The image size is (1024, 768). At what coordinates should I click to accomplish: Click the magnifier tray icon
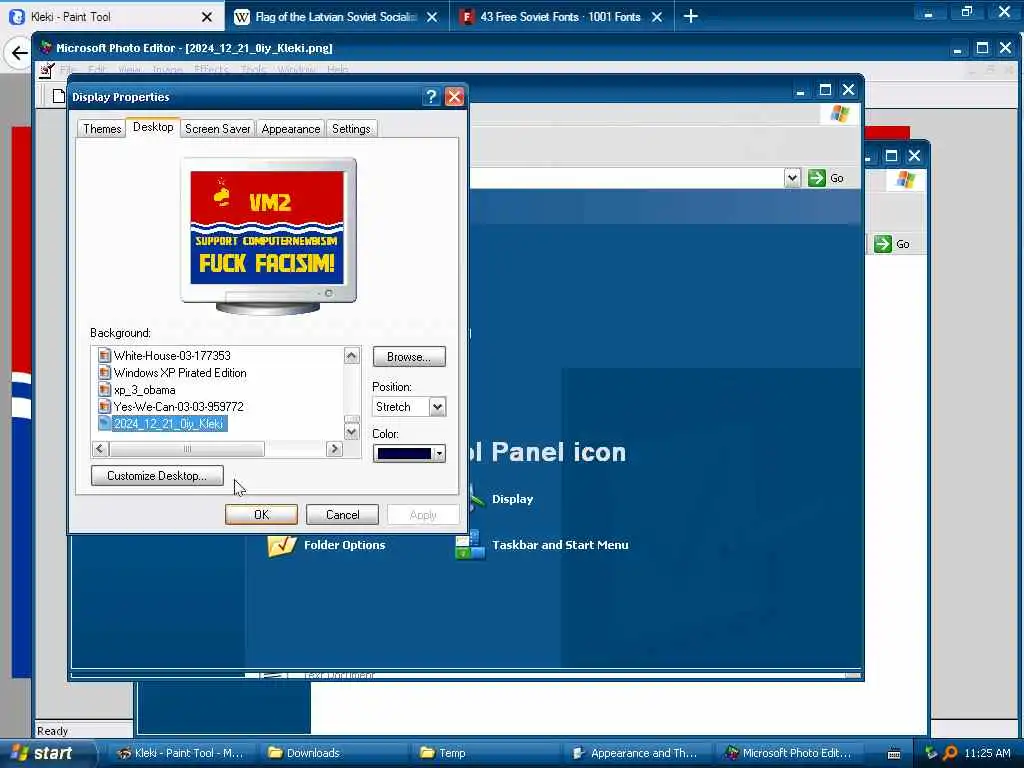[950, 753]
